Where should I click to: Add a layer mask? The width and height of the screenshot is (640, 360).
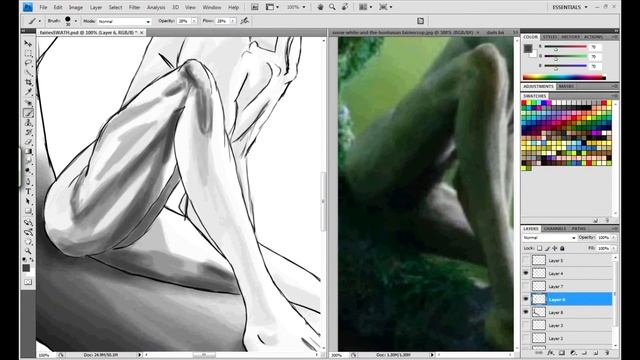(x=562, y=353)
